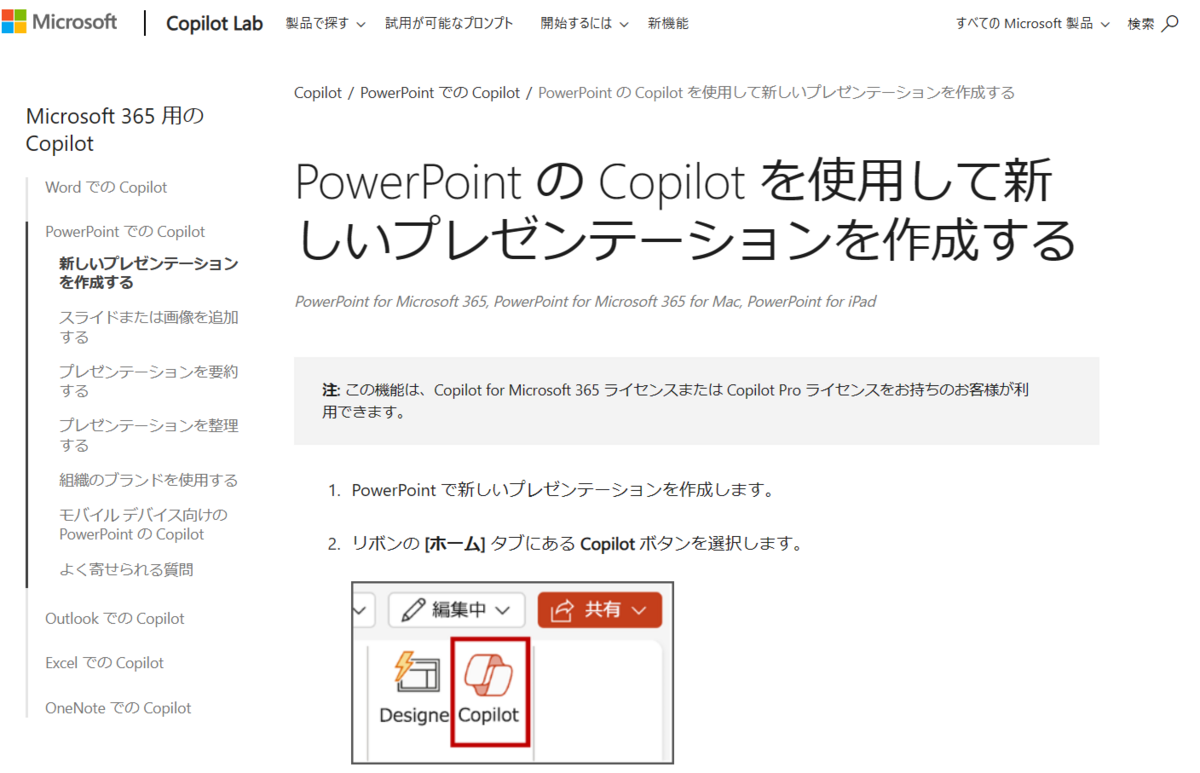Click the italic 'PowerPoint for Microsoft 365…' applies-to text
Screen dimensions: 1200x773
585,301
